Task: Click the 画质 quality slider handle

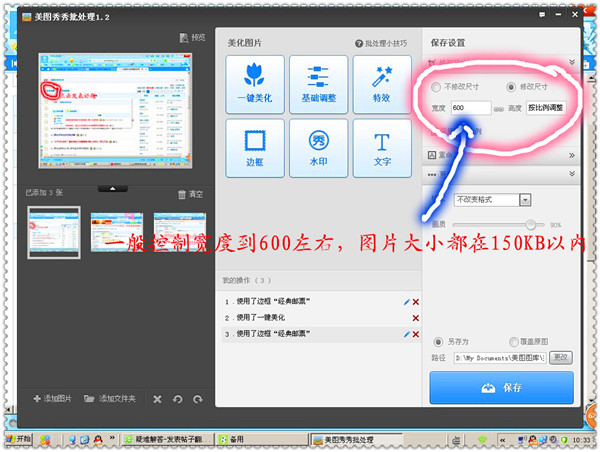Action: tap(530, 225)
